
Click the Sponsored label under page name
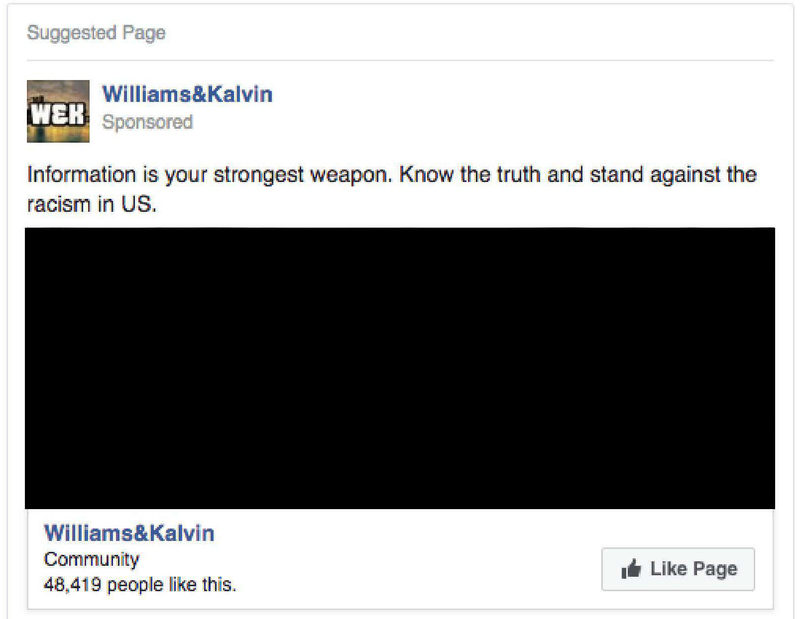tap(147, 122)
